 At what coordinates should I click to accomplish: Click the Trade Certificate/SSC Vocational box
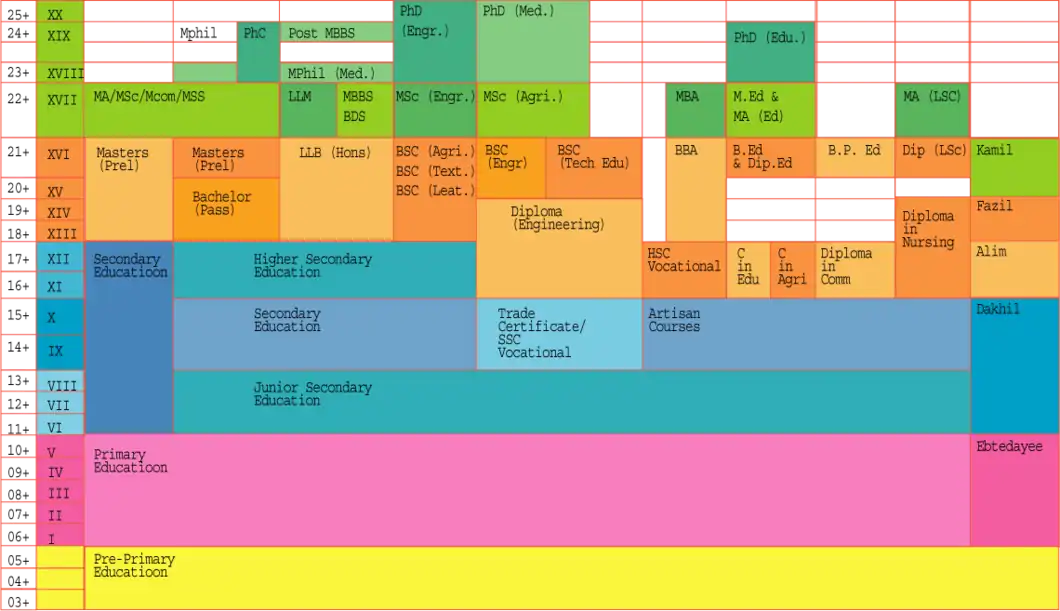558,334
